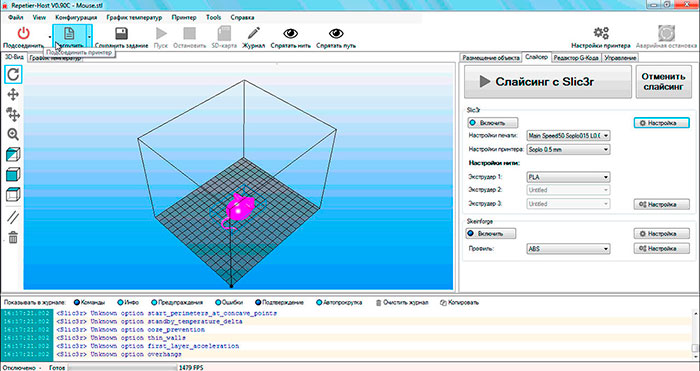
Task: Start Слайсинг с Slic3r
Action: (x=548, y=82)
